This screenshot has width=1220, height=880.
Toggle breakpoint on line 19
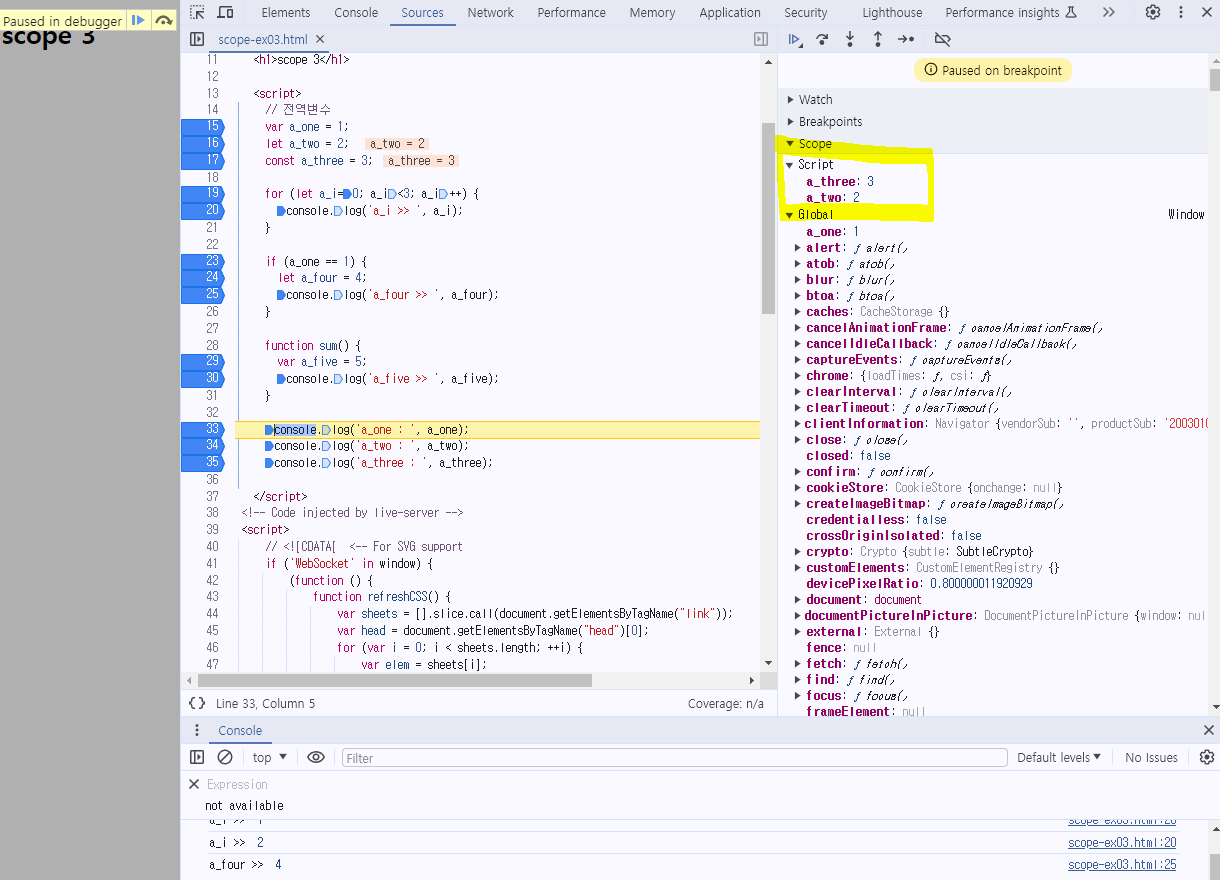(x=202, y=193)
